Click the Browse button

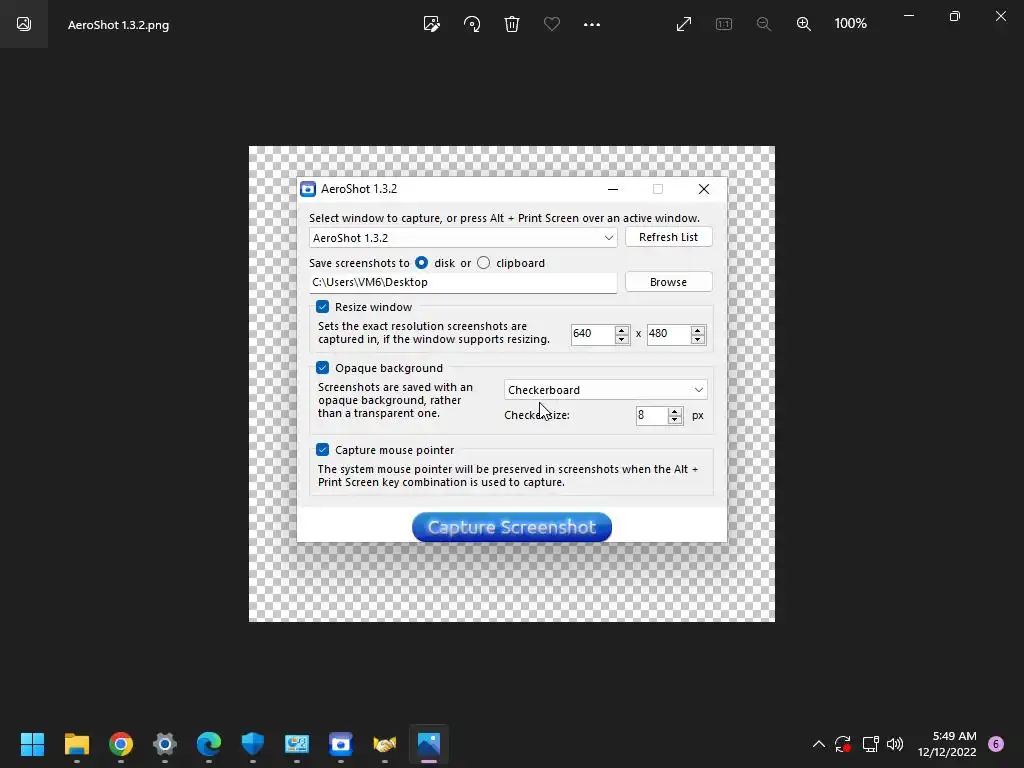coord(668,282)
